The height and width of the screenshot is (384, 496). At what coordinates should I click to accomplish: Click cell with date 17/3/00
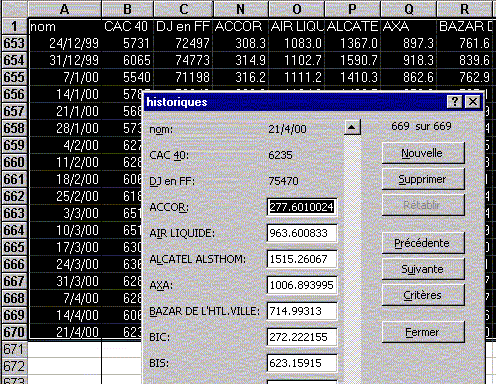[x=65, y=247]
